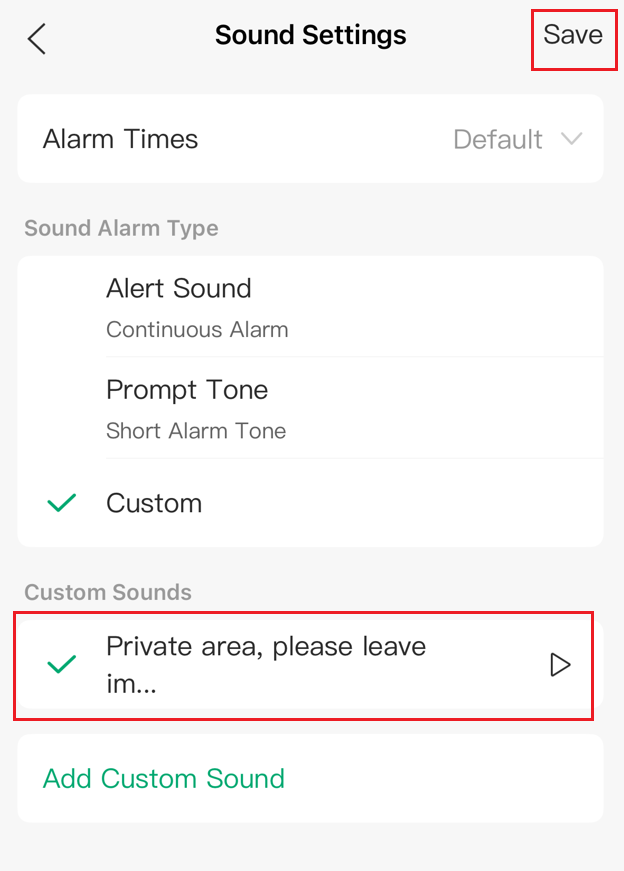Expand the Alarm Times chevron

click(x=572, y=139)
